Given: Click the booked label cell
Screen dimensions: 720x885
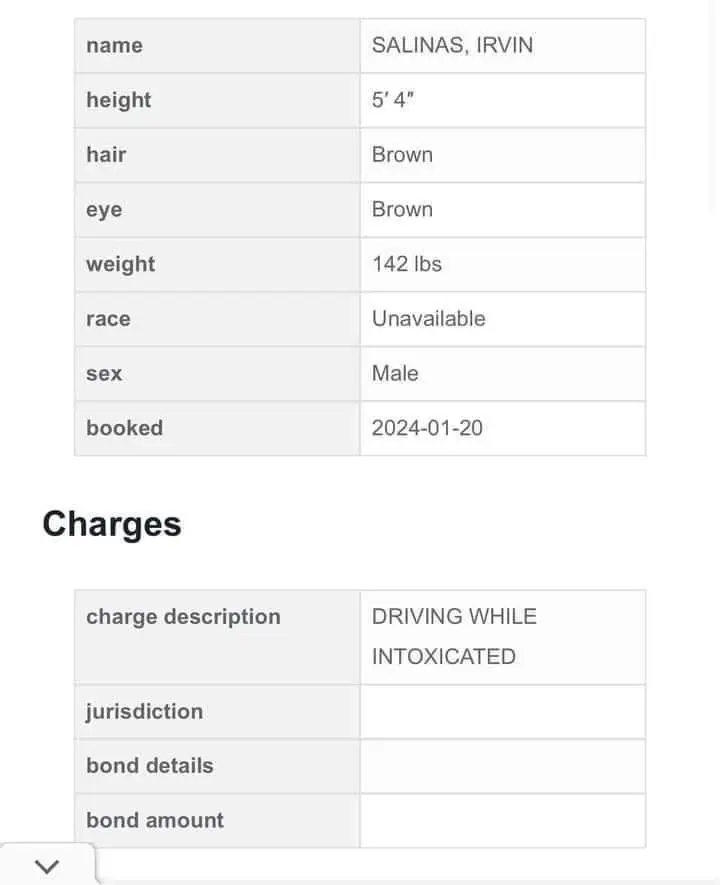Looking at the screenshot, I should 124,428.
